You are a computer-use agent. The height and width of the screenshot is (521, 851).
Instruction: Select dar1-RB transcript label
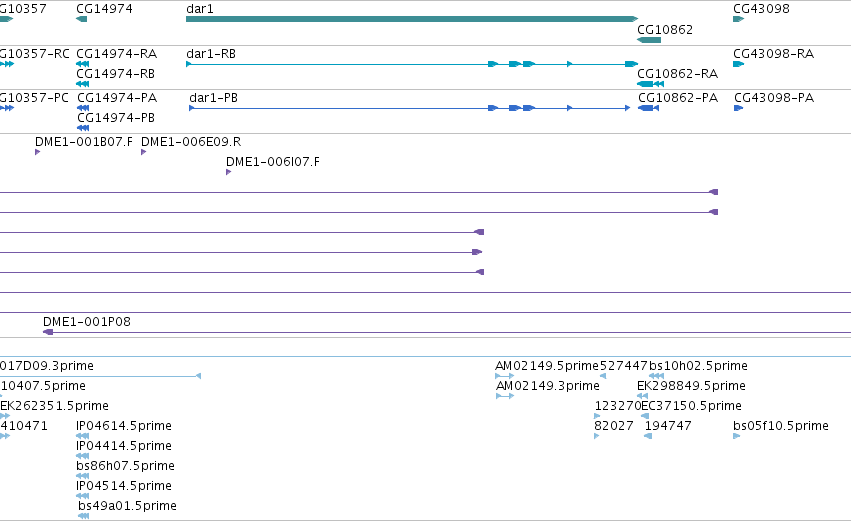coord(211,54)
